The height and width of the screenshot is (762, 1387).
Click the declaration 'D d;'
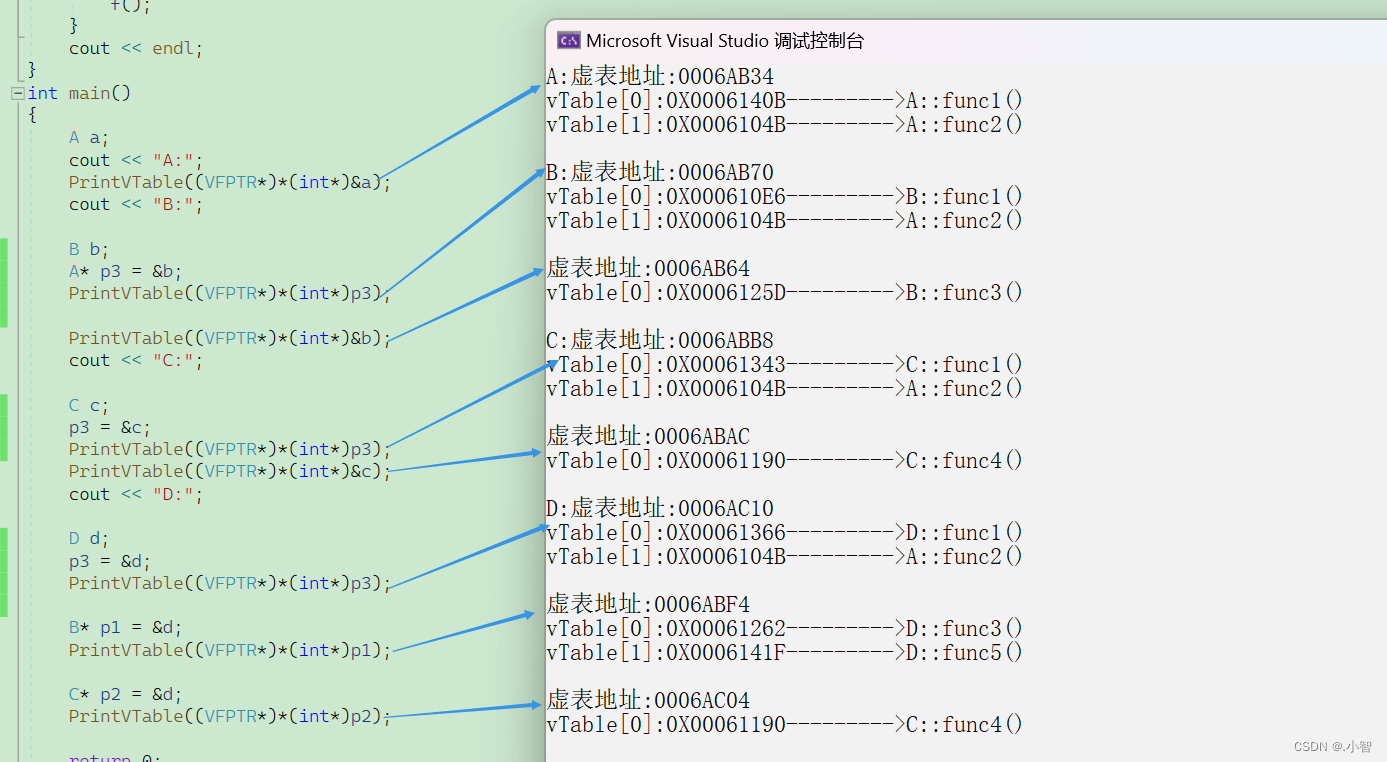pos(88,539)
